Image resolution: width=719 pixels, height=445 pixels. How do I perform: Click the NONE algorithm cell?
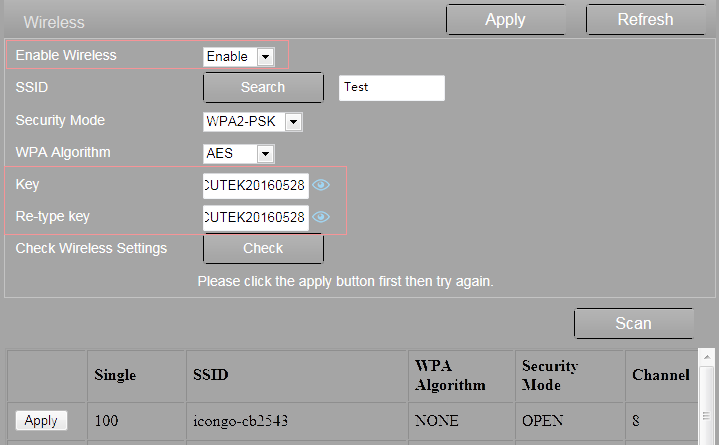461,421
